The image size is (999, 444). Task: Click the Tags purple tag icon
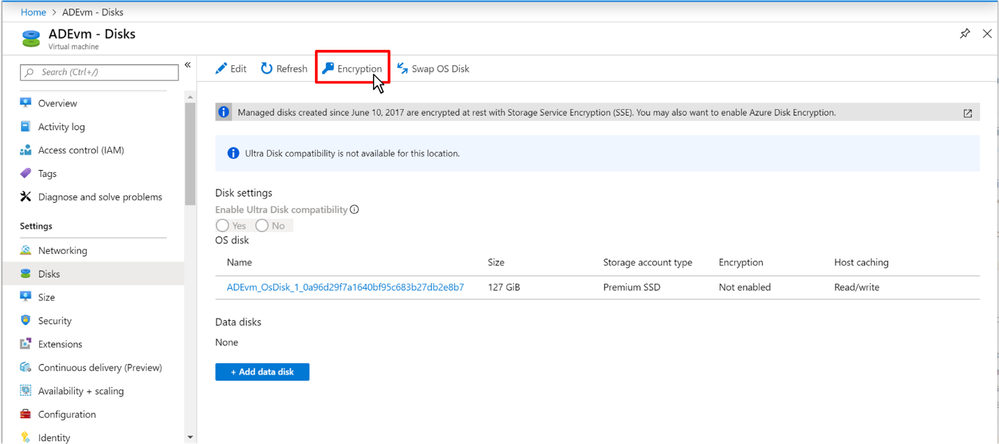pos(25,173)
